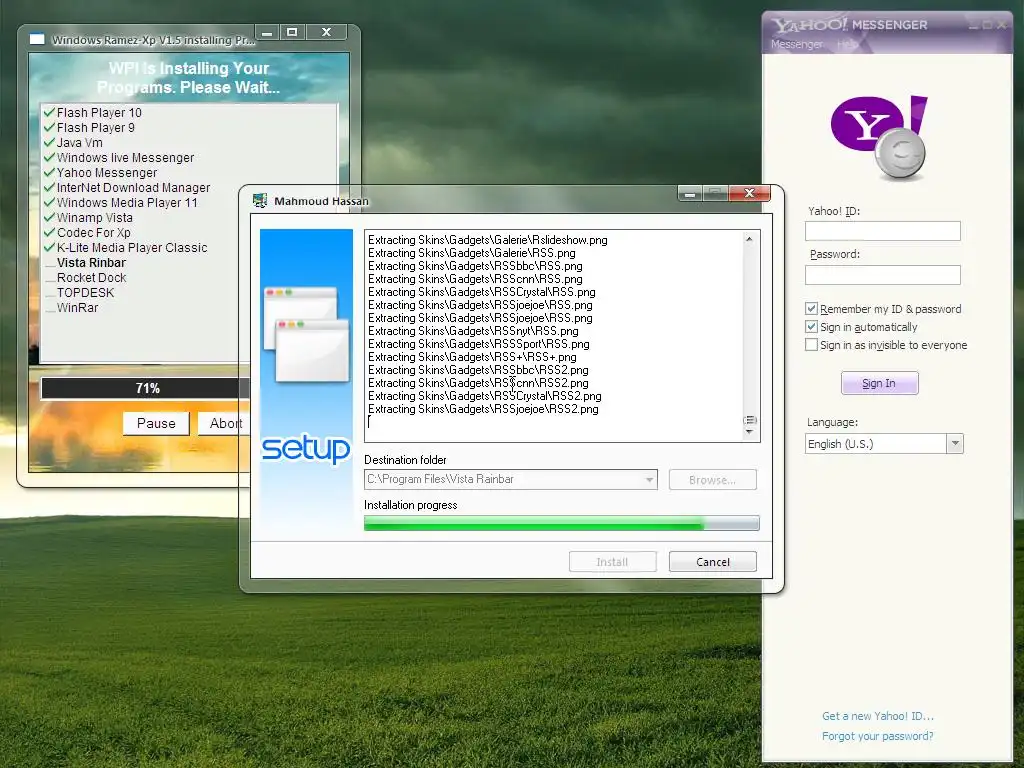Click extraction log scrollbar up arrow
This screenshot has height=768, width=1024.
(750, 240)
